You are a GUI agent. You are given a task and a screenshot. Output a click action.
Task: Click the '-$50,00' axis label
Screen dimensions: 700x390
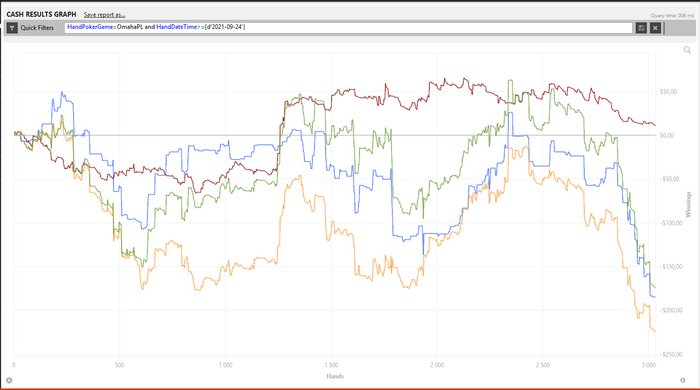point(669,179)
